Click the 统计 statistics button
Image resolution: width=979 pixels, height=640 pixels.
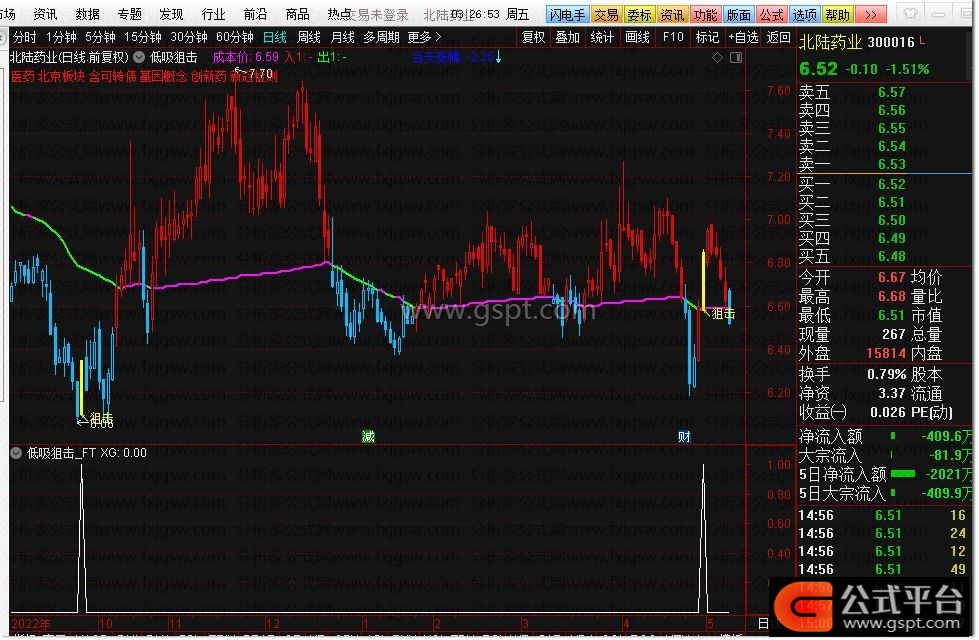pos(602,37)
